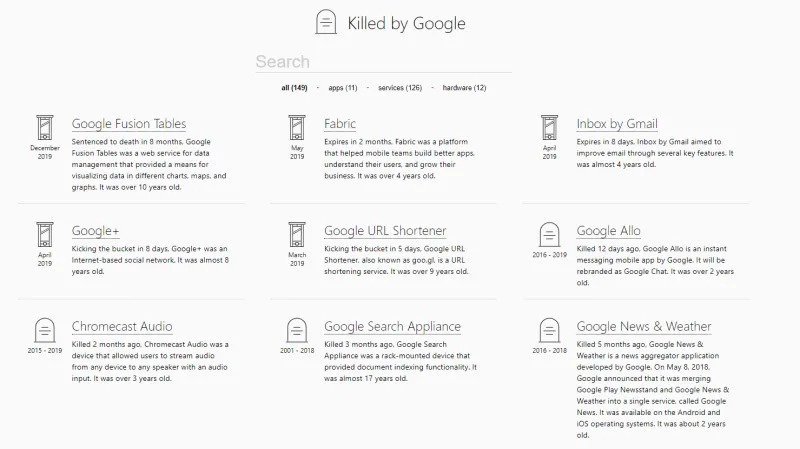
Task: Open the Chromecast Audio title link
Action: coord(122,326)
